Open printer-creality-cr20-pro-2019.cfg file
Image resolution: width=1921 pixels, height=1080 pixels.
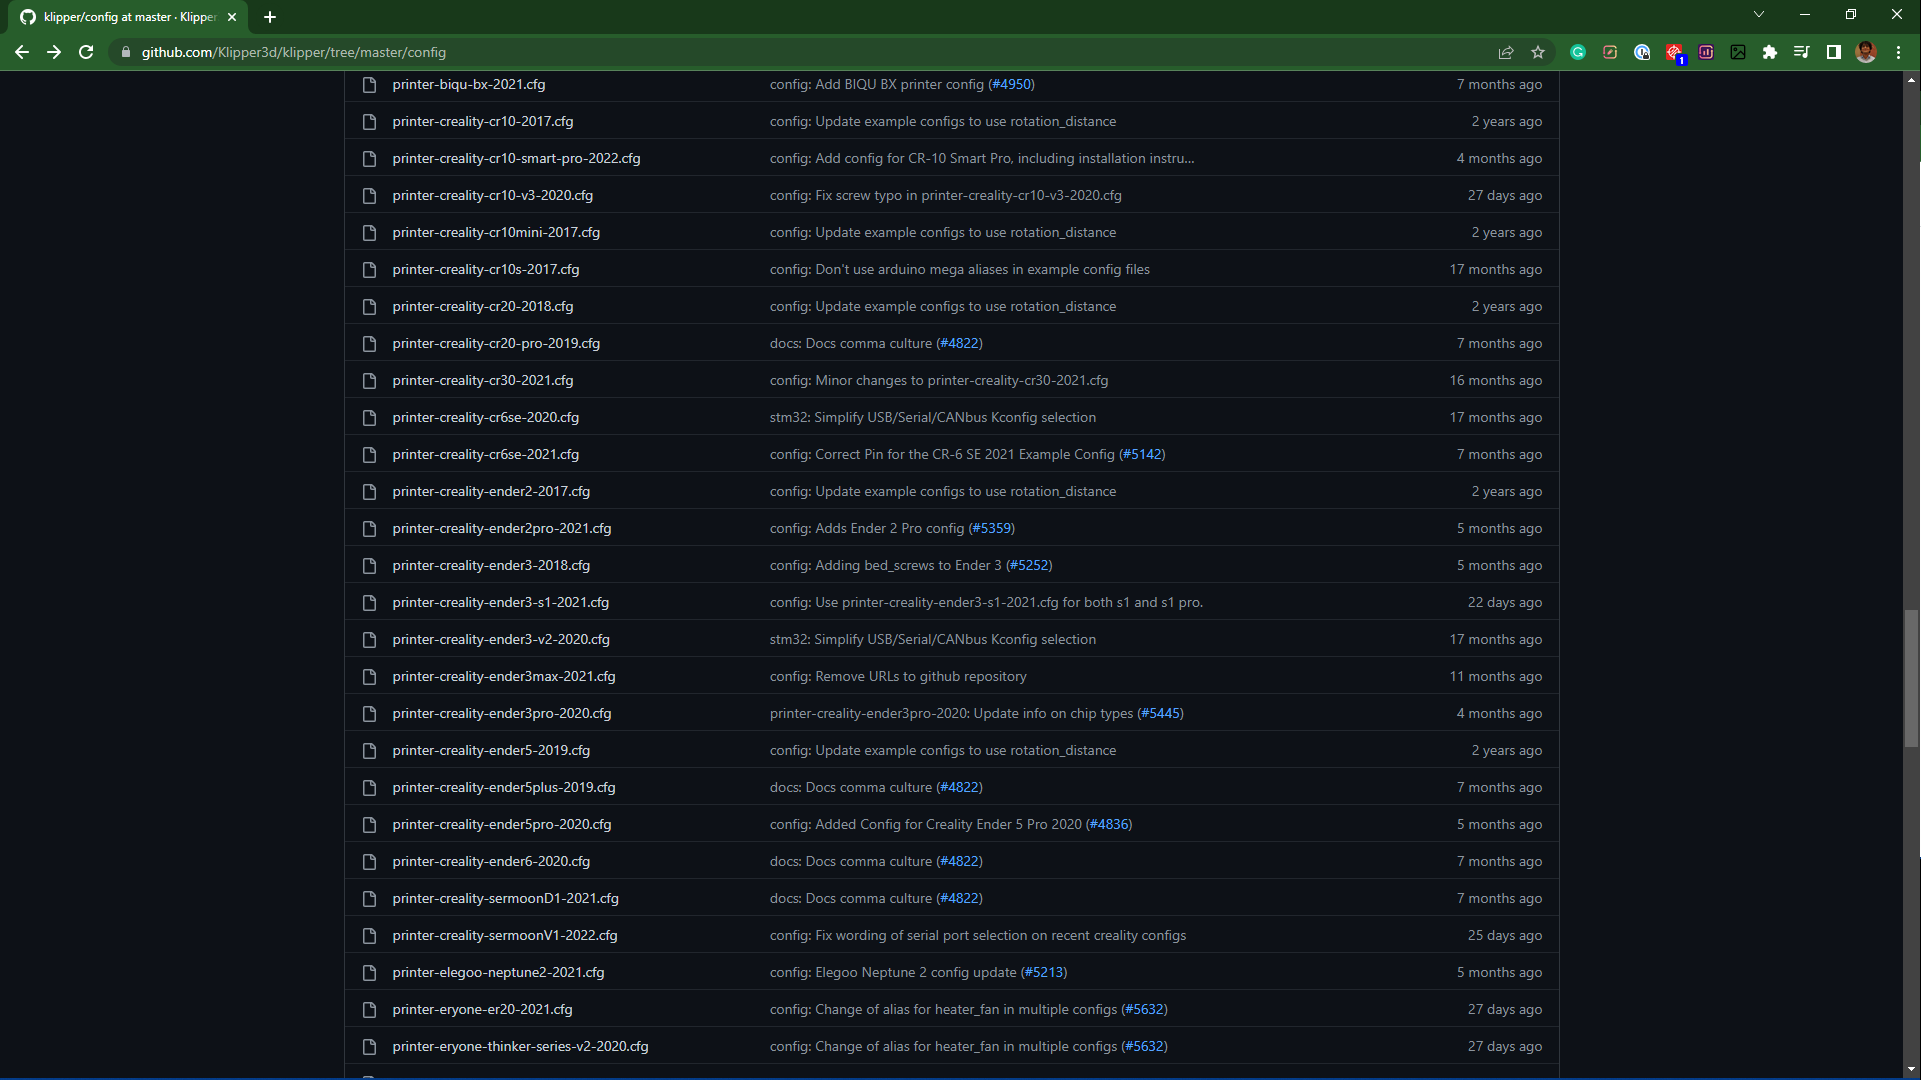[x=496, y=343]
